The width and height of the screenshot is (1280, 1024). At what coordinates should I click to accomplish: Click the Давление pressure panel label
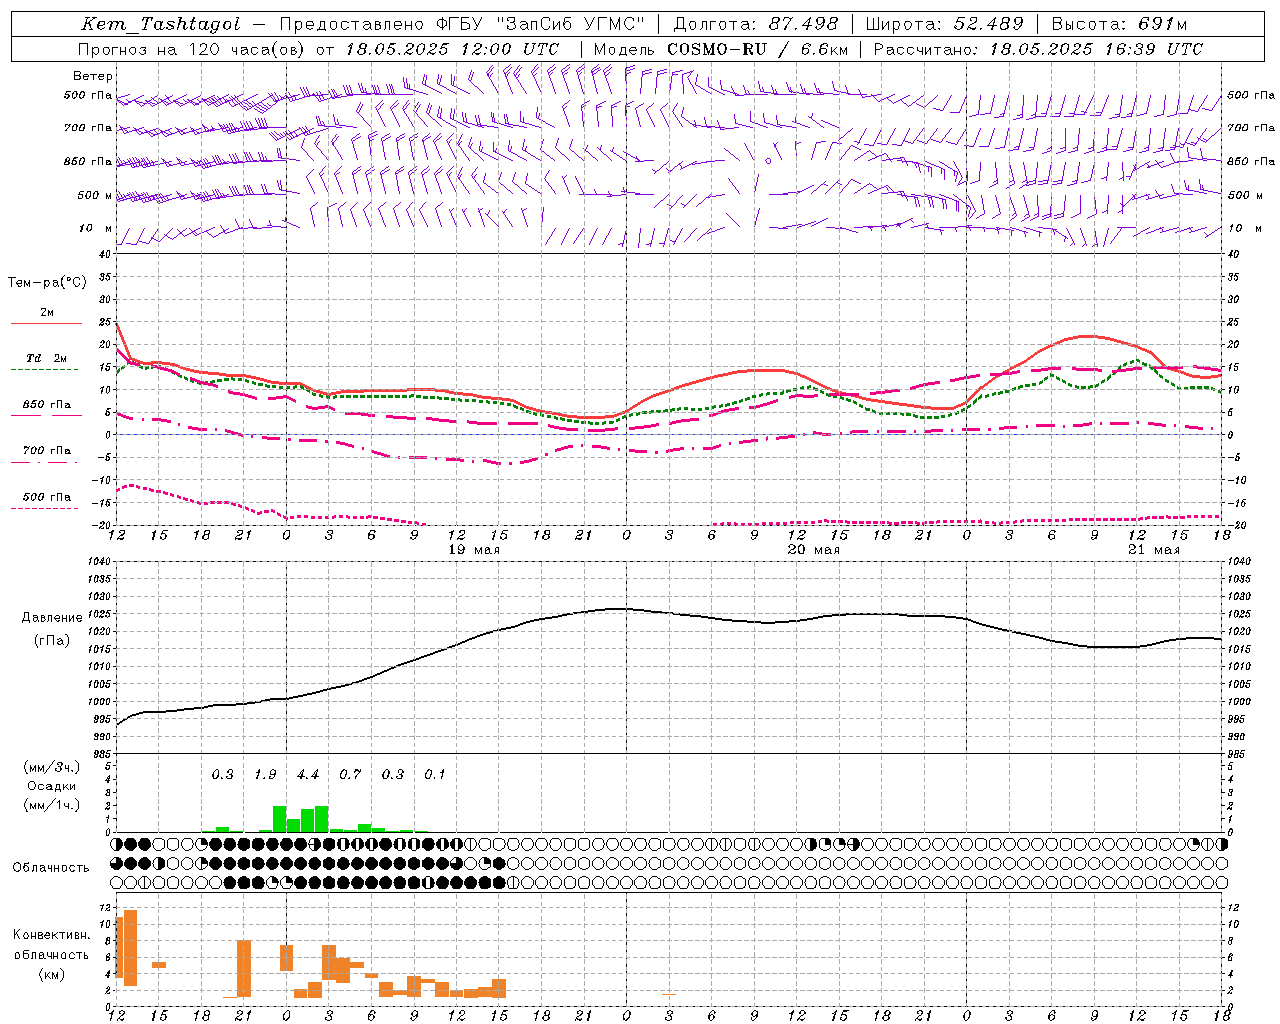point(52,618)
